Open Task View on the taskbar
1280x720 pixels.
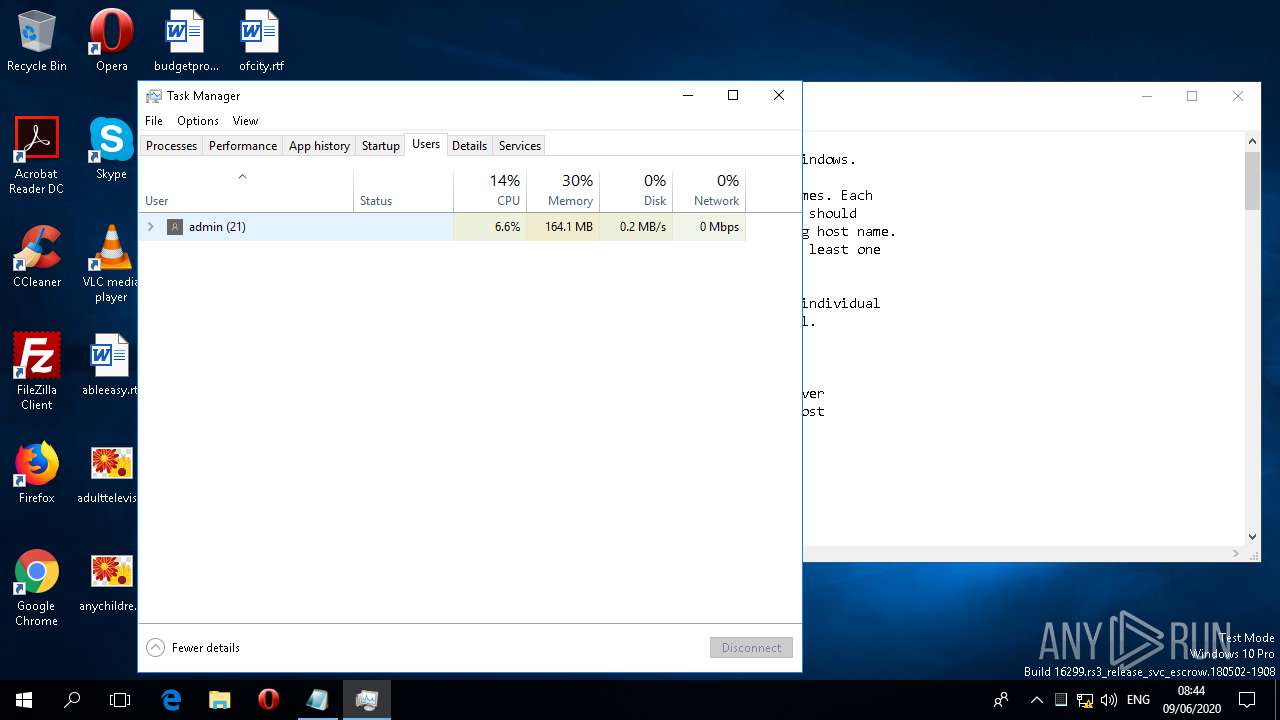point(120,700)
